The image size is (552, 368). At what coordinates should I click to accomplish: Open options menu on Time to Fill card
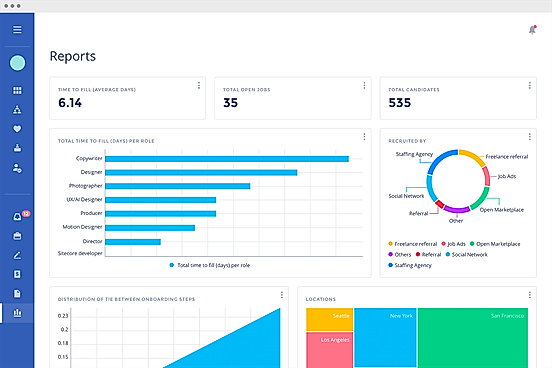(x=199, y=85)
